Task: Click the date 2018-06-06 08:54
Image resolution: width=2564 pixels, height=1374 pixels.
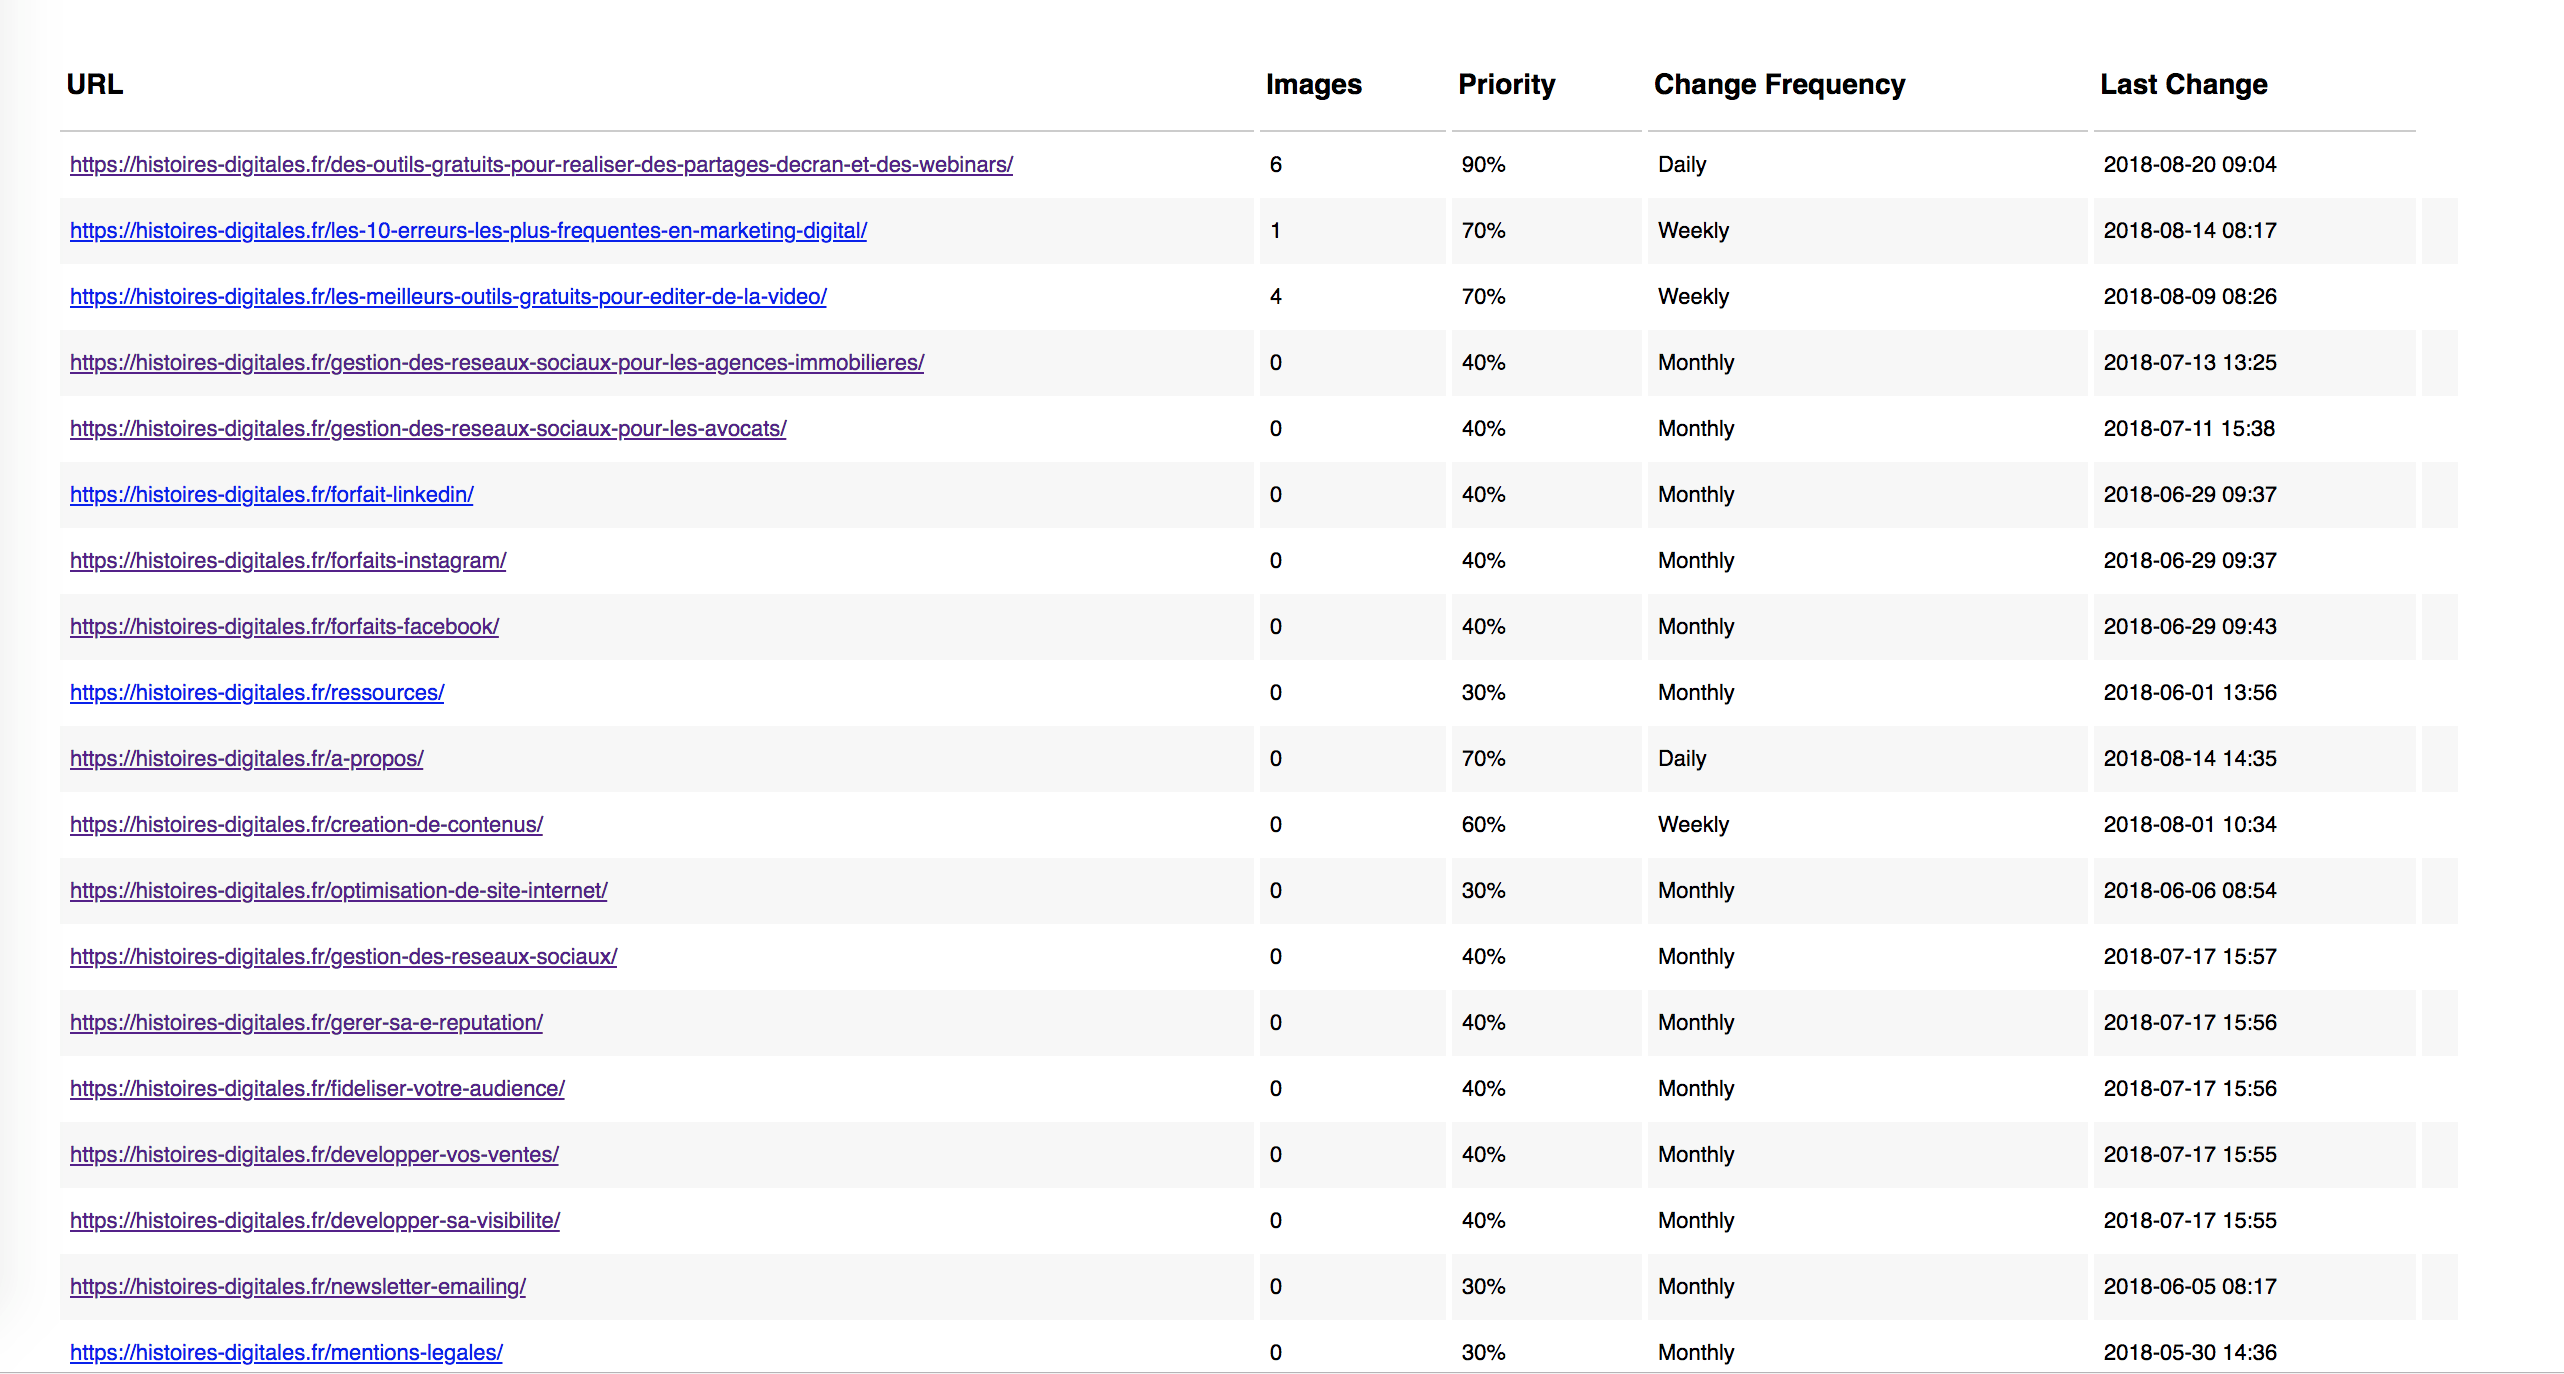Action: (x=2190, y=890)
